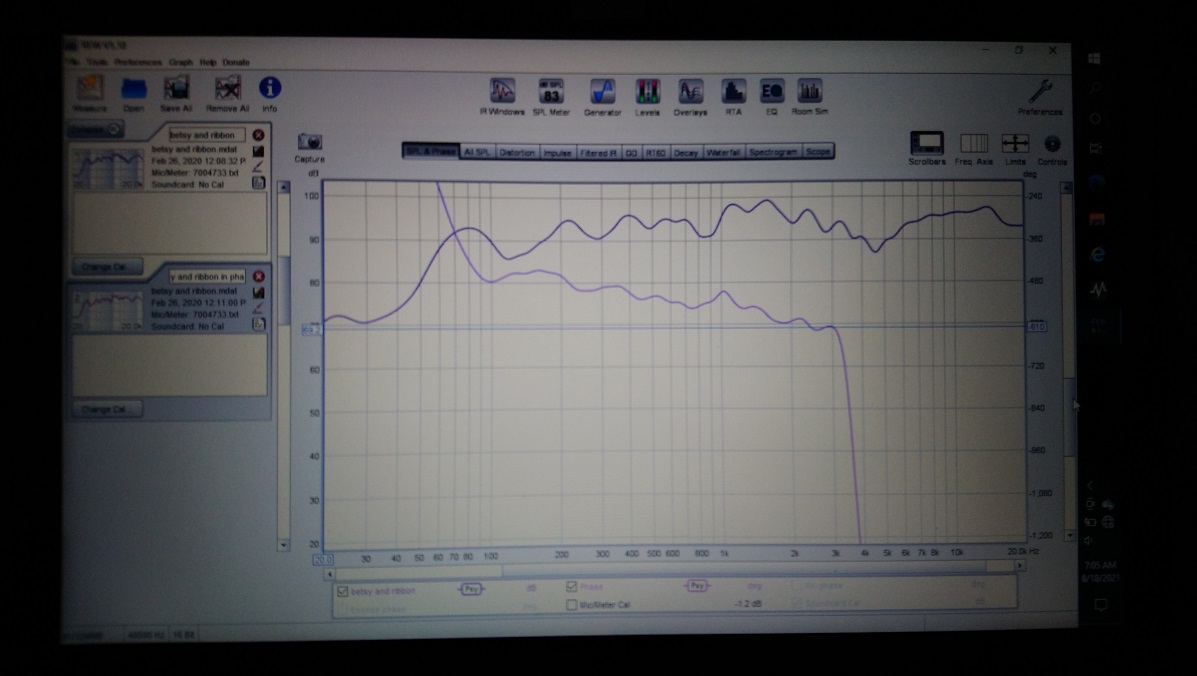The height and width of the screenshot is (676, 1197).
Task: Open graph Limits settings
Action: [1015, 148]
